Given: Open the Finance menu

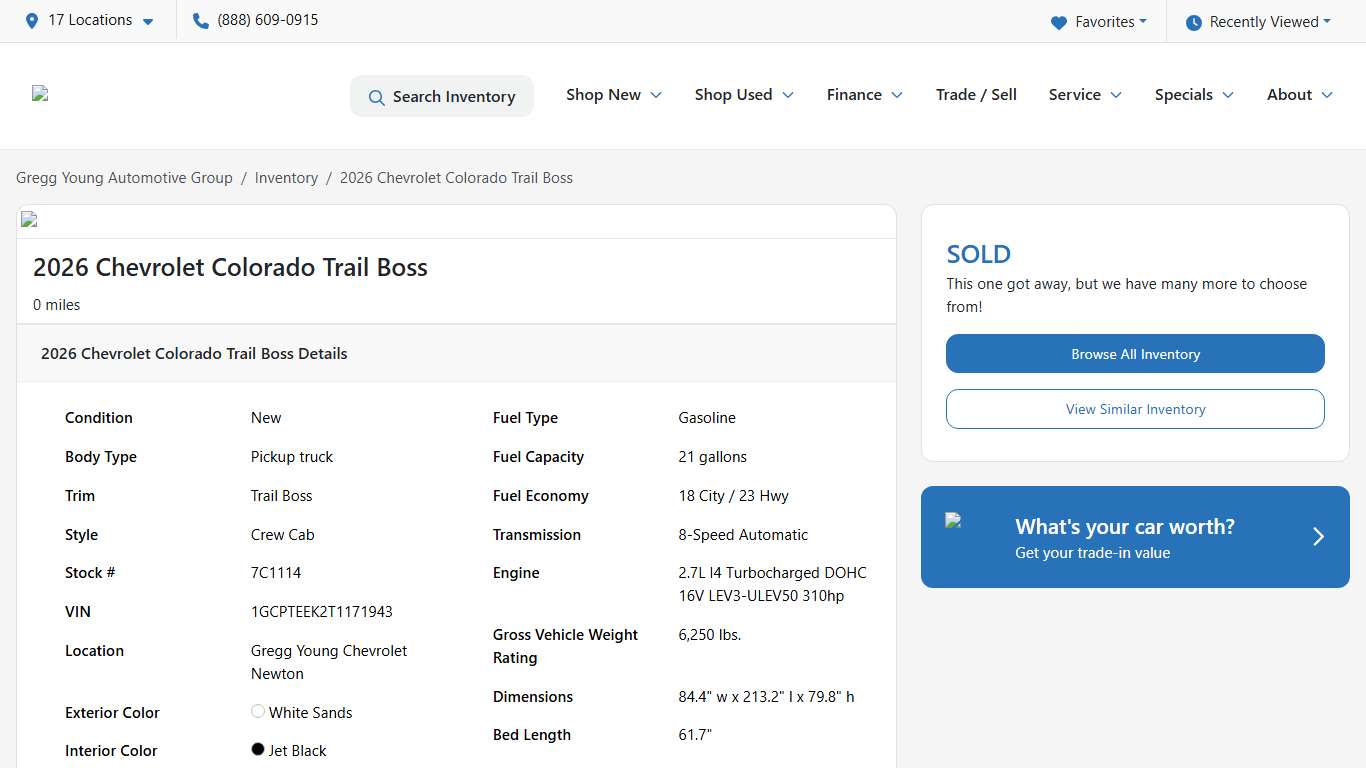Looking at the screenshot, I should coord(864,95).
